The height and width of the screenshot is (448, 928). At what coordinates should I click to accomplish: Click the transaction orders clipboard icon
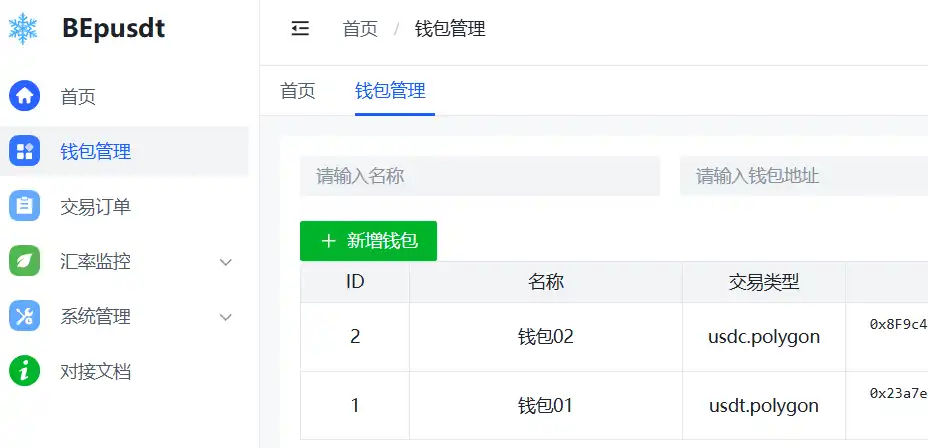tap(24, 207)
